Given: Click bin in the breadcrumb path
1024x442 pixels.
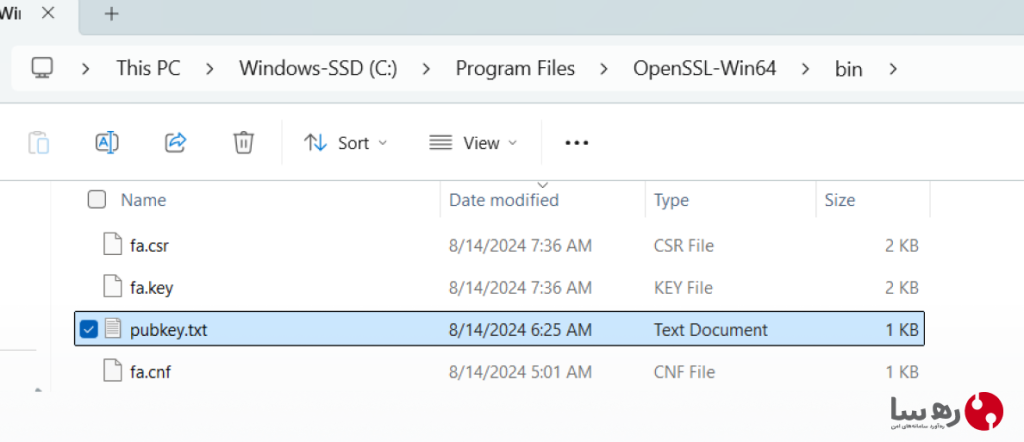Looking at the screenshot, I should pyautogui.click(x=848, y=69).
